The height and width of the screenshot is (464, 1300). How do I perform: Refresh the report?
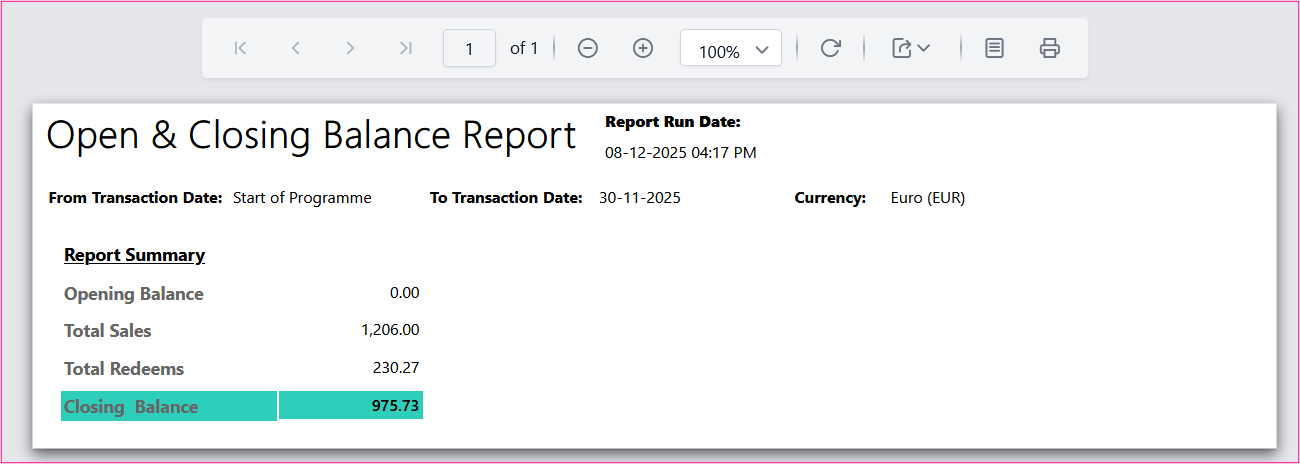point(830,48)
